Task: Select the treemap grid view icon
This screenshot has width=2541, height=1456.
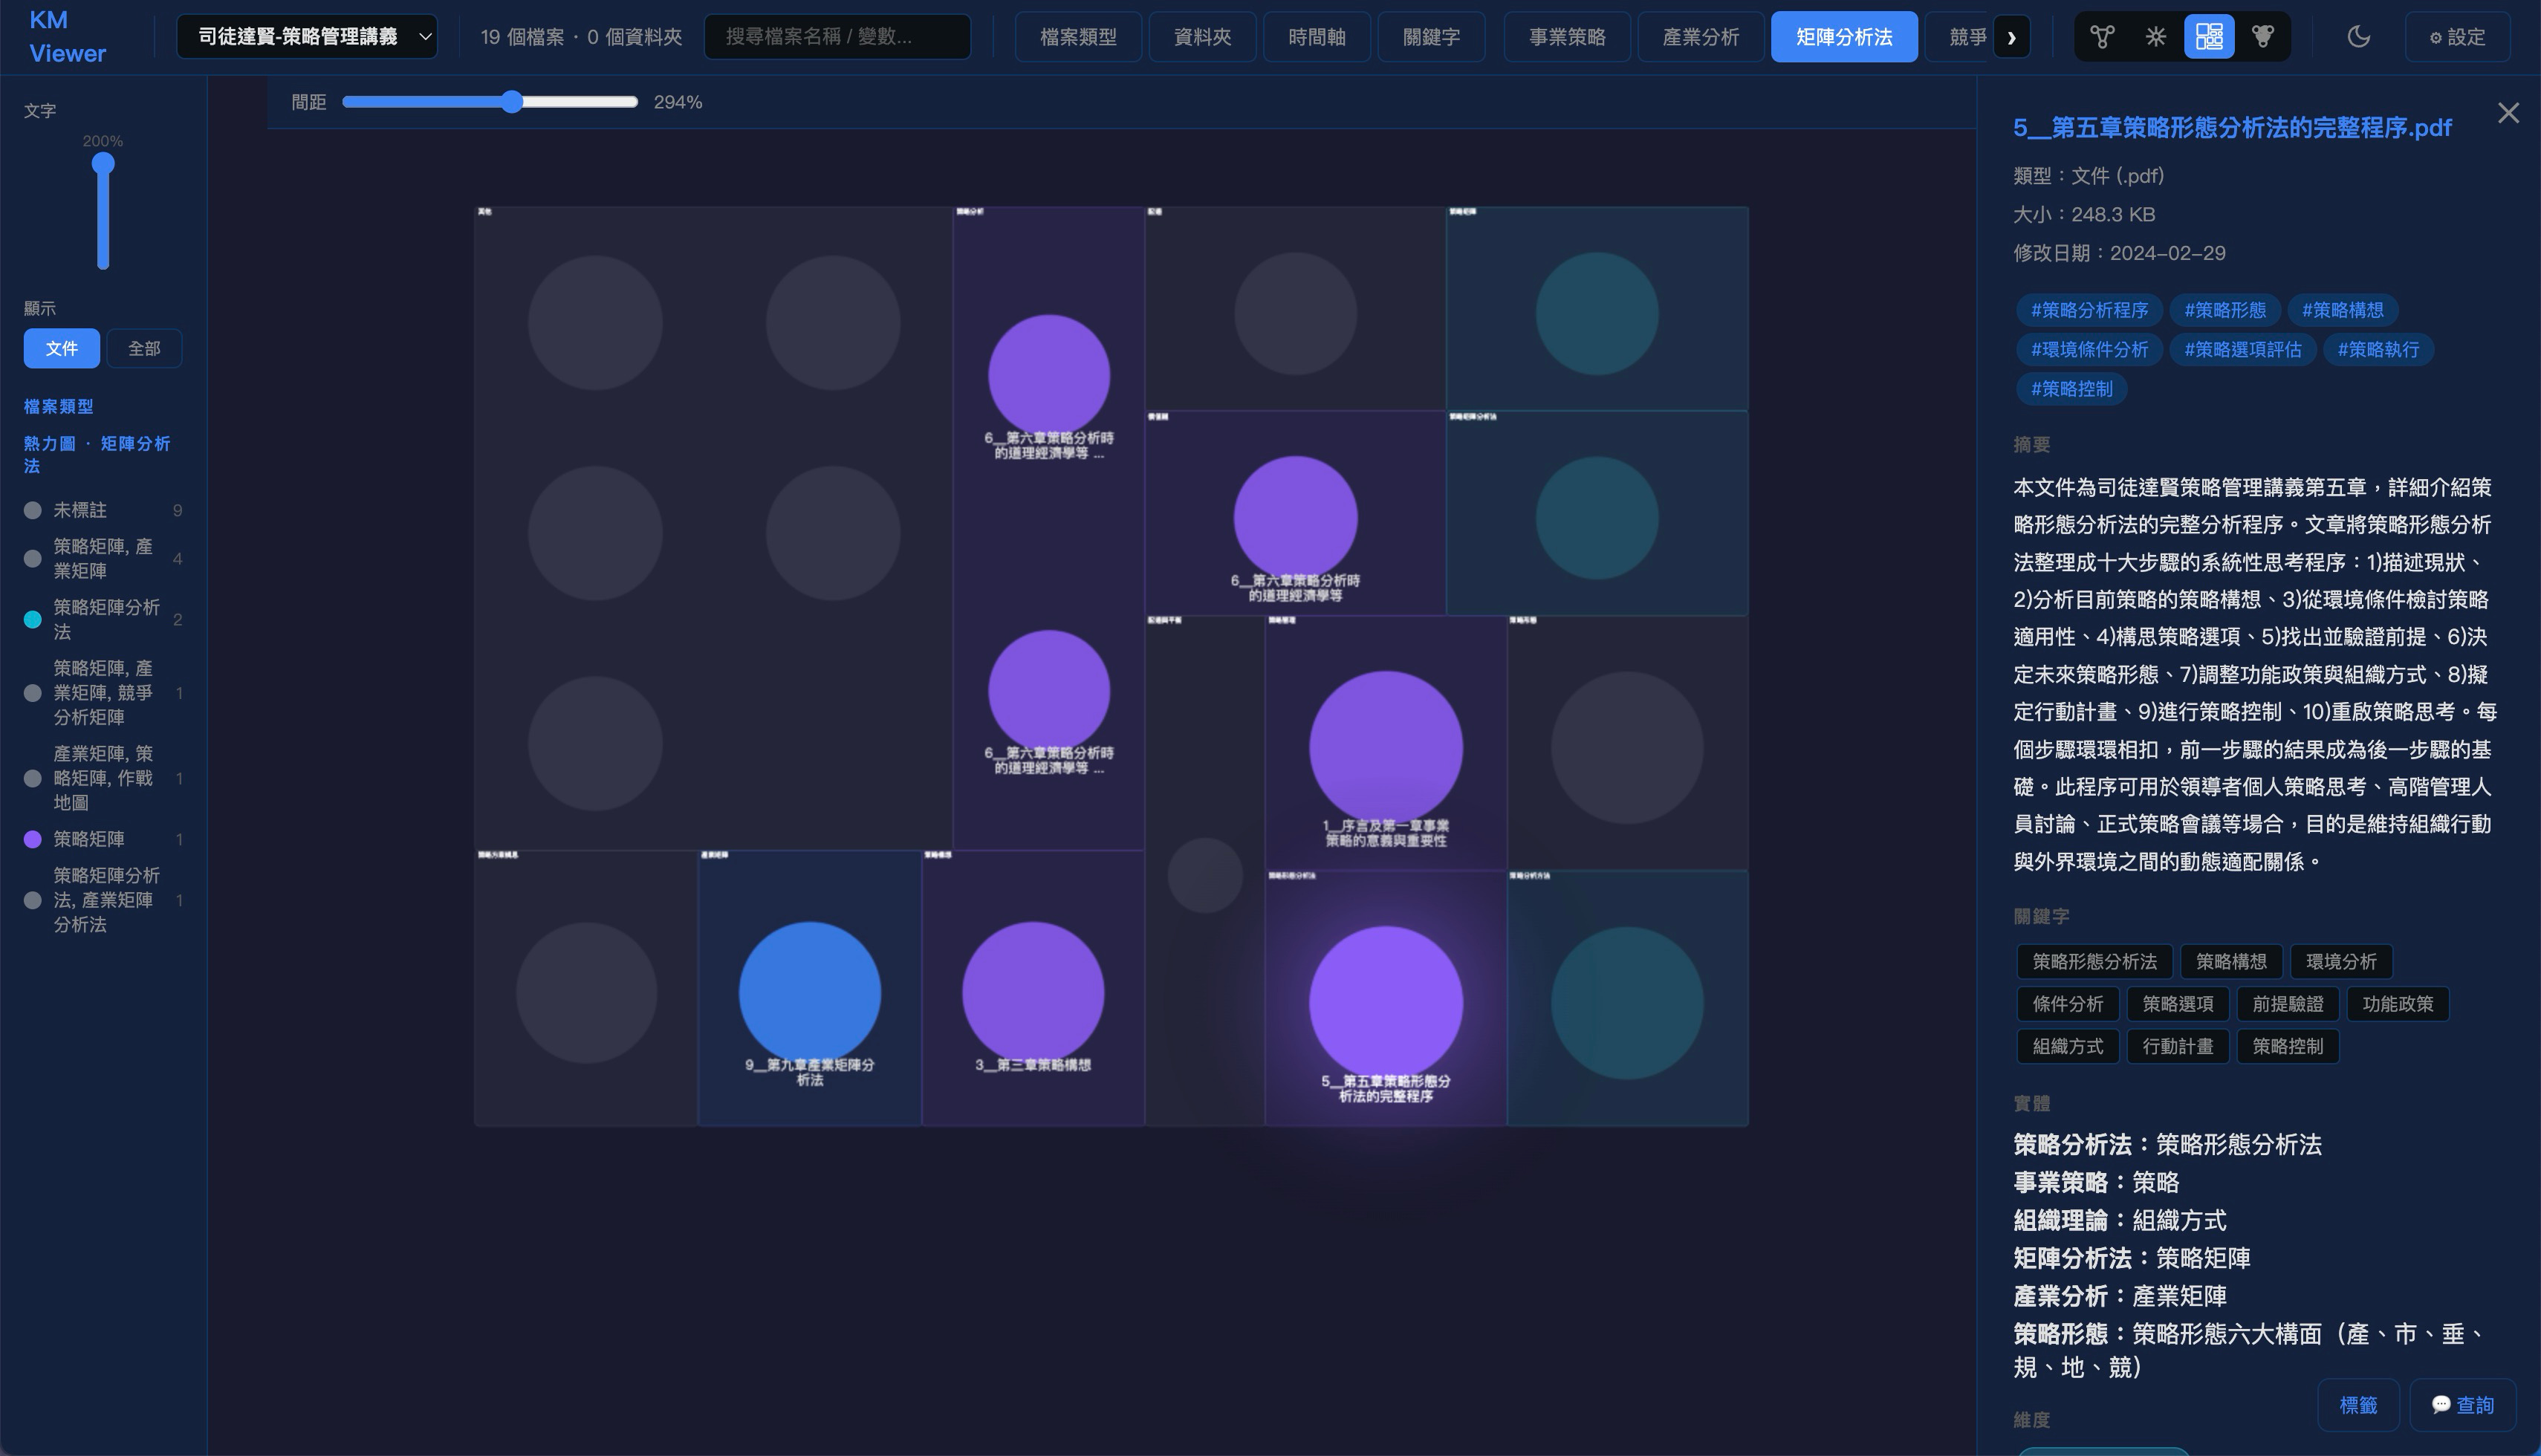Action: pos(2208,37)
